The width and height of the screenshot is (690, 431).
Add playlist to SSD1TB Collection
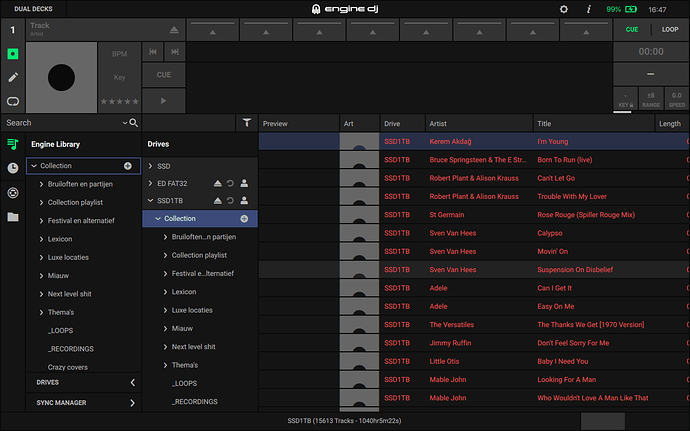coord(244,218)
